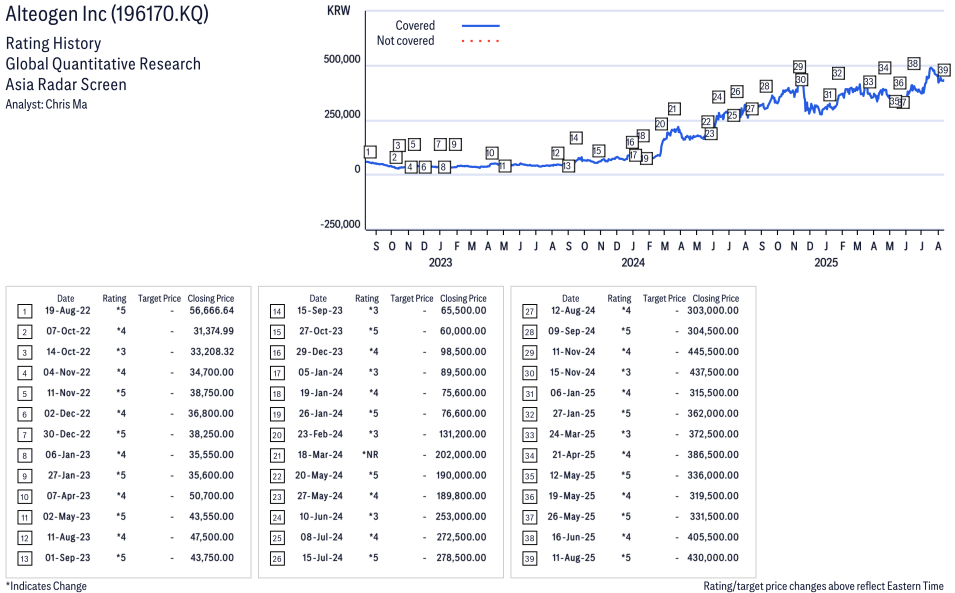The height and width of the screenshot is (593, 955).
Task: Click chart marker 10 on the price chart
Action: 492,153
